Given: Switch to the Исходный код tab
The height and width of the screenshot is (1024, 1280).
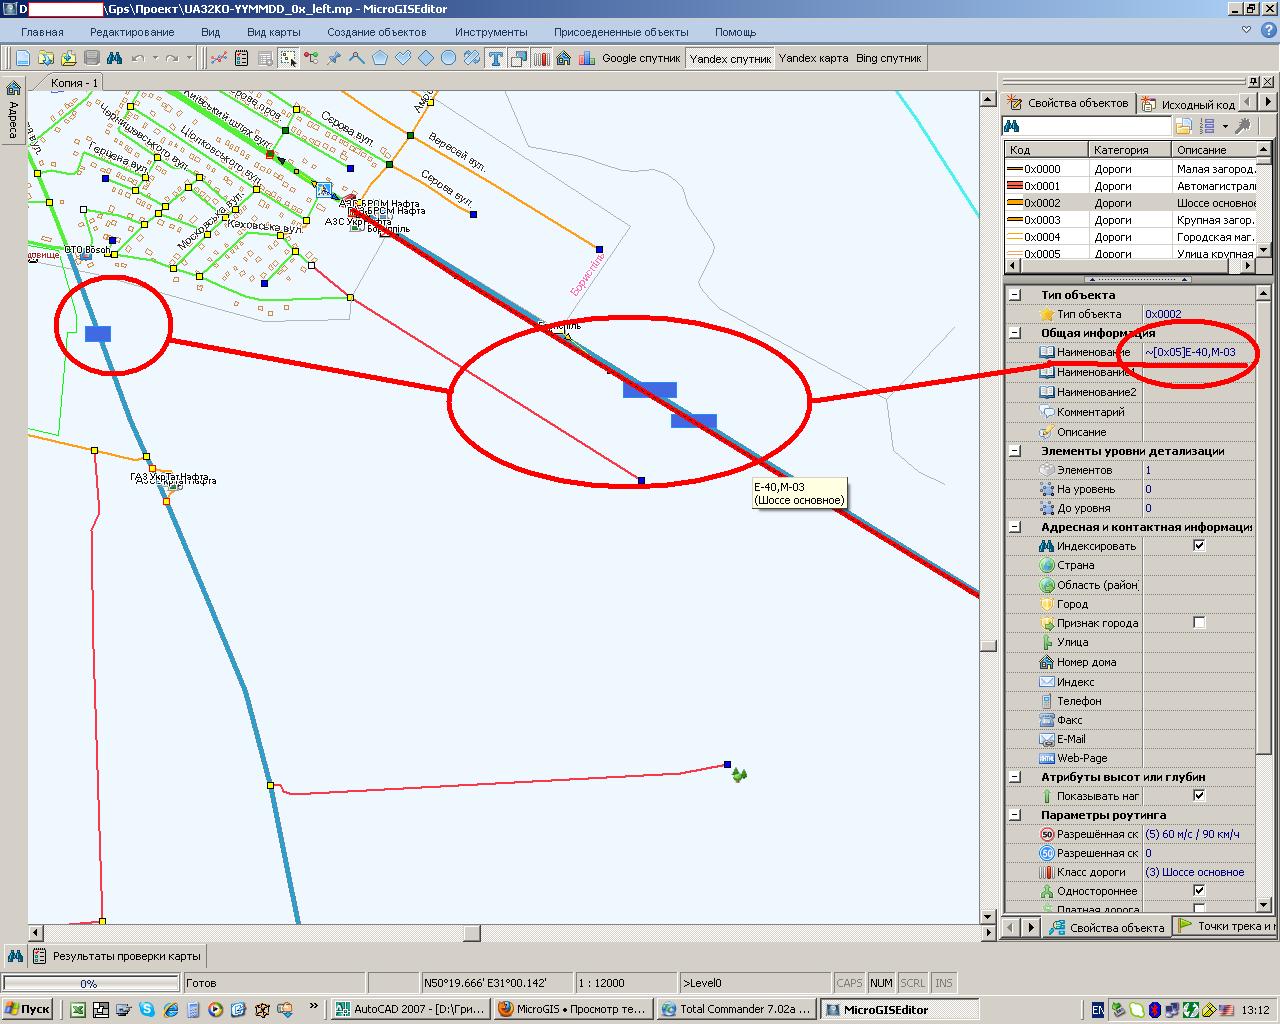Looking at the screenshot, I should click(x=1190, y=103).
